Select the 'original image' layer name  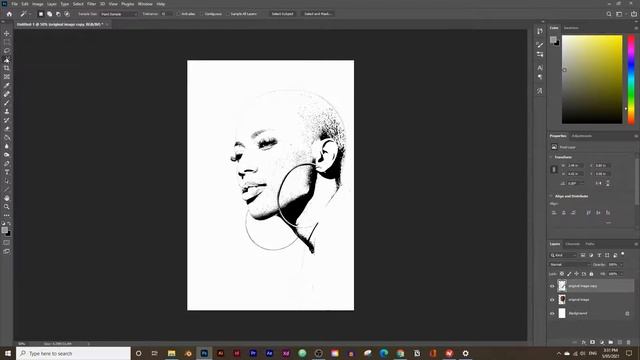578,300
